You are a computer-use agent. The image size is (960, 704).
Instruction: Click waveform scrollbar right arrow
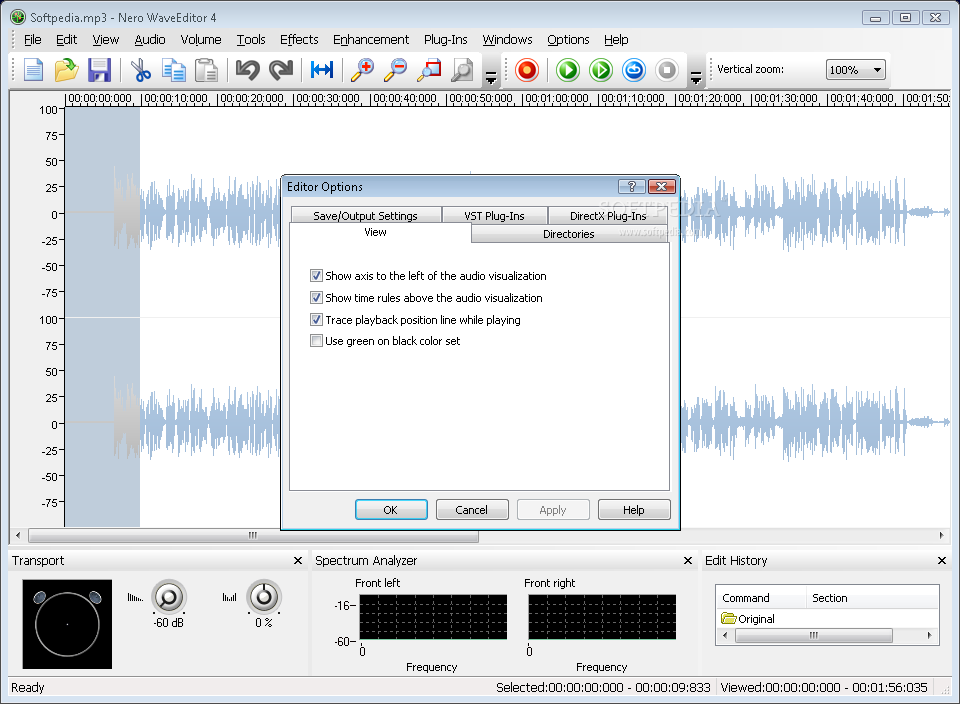coord(942,536)
